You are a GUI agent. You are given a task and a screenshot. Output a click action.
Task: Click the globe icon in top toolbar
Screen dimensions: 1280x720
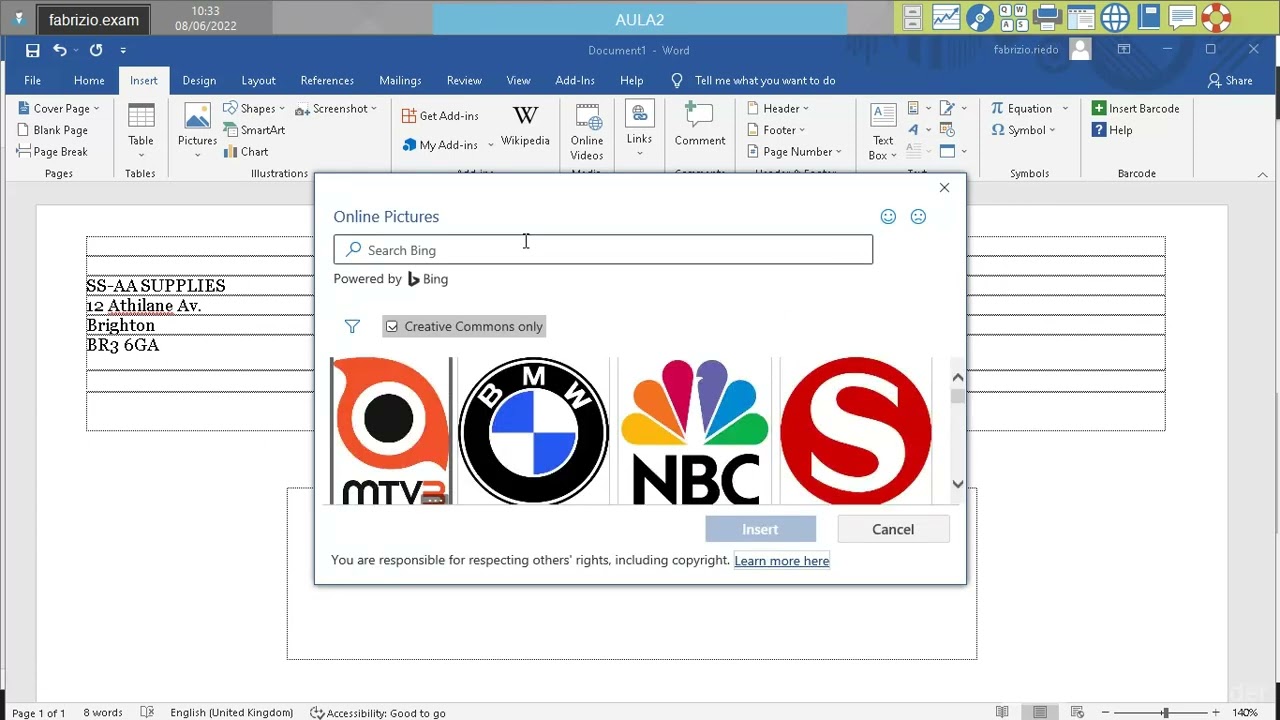[1115, 17]
